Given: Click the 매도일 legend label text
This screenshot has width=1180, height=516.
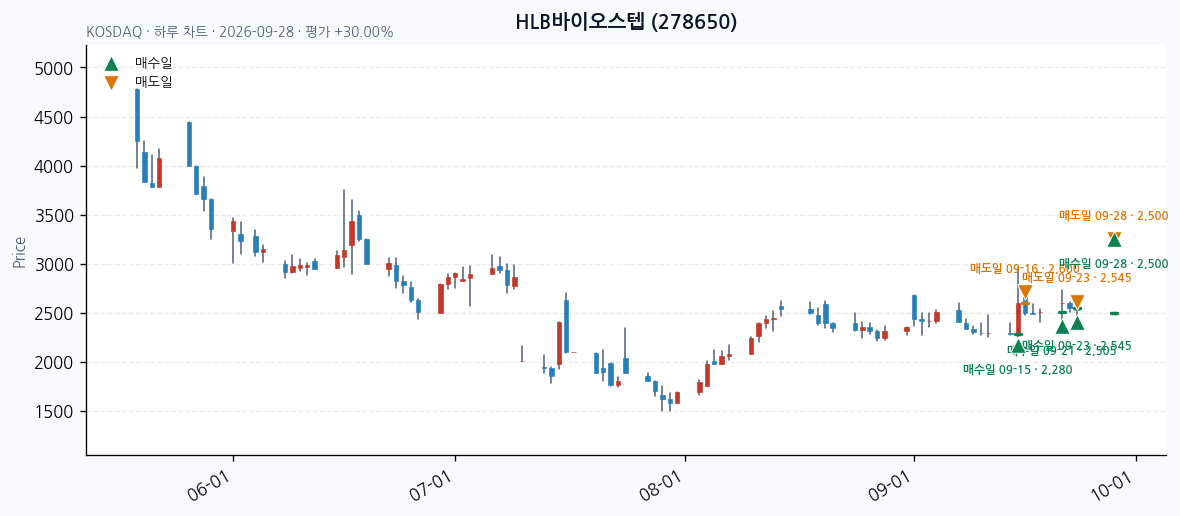Looking at the screenshot, I should click(154, 82).
